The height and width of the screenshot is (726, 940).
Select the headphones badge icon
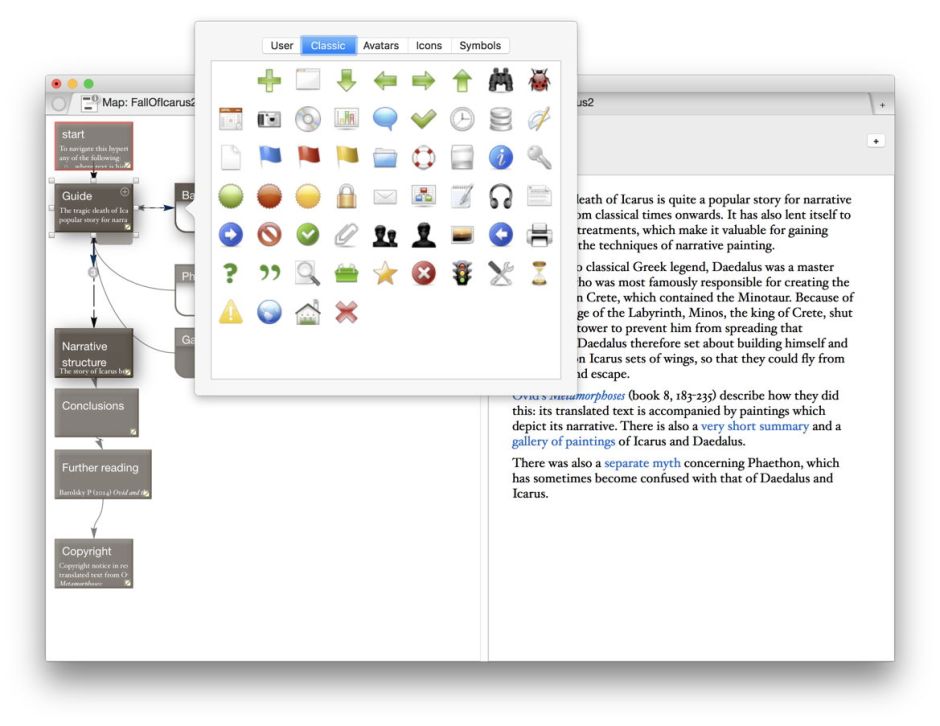[x=500, y=196]
